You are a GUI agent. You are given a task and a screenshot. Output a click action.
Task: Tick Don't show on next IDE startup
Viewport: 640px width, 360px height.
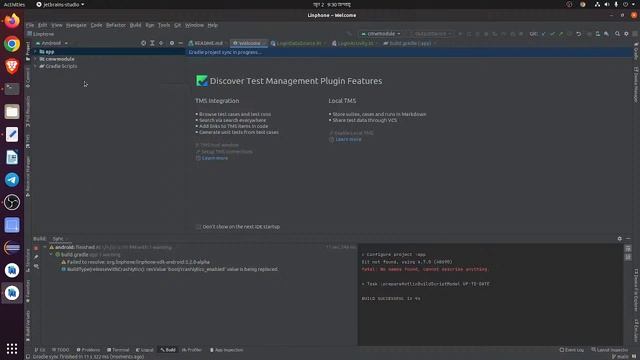coord(198,227)
